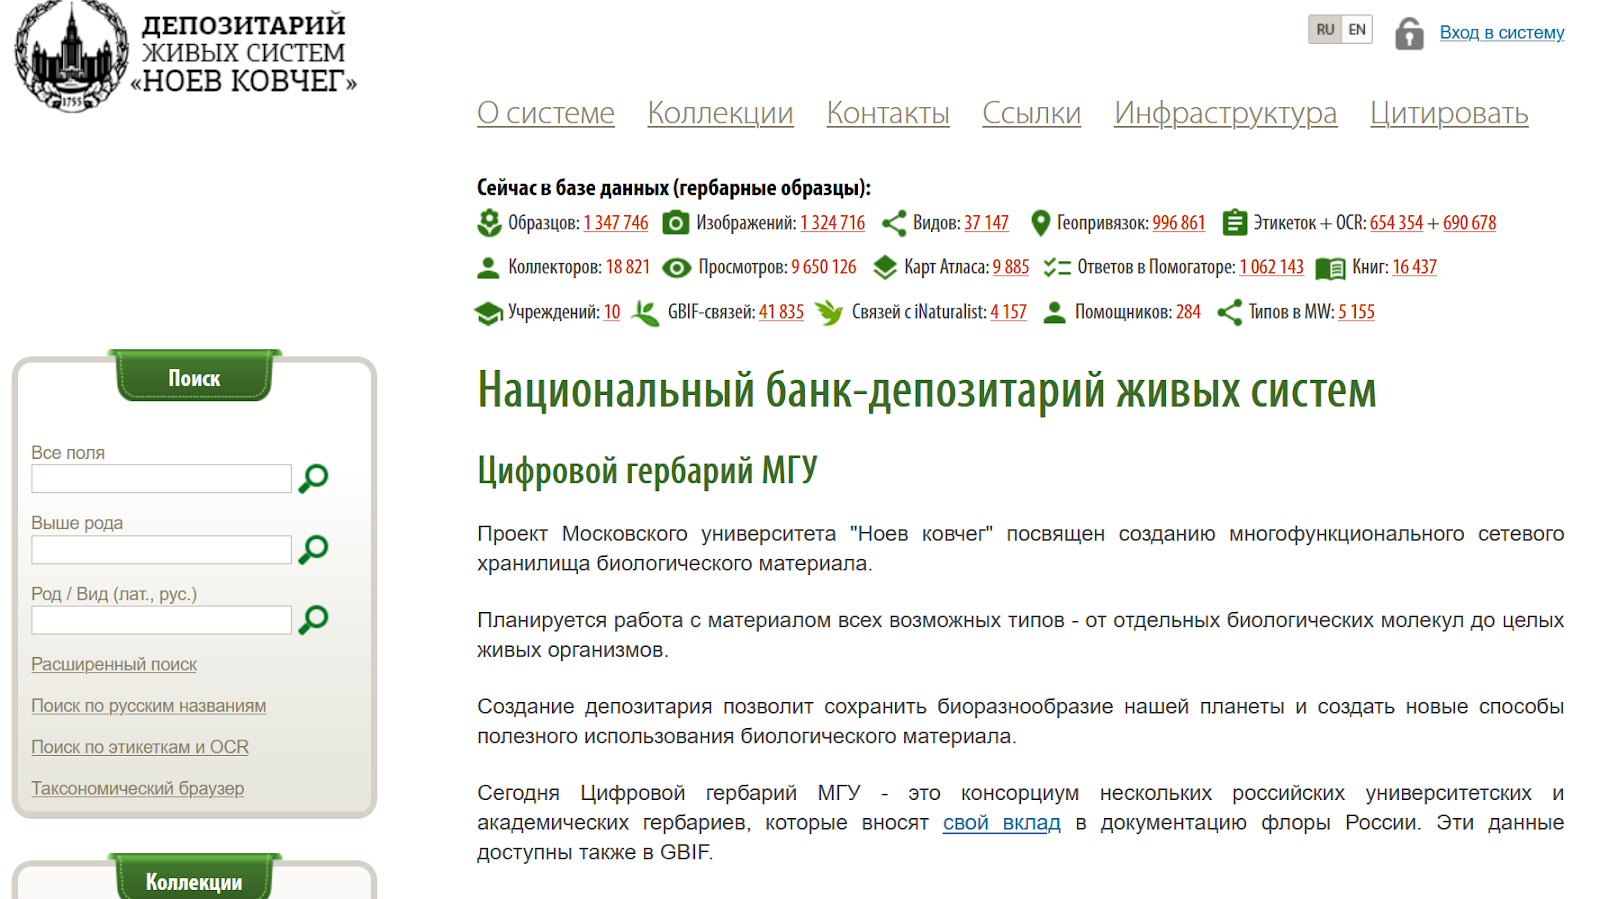Click the Цифровой гербарий МГУ heading
The height and width of the screenshot is (899, 1600).
[647, 470]
